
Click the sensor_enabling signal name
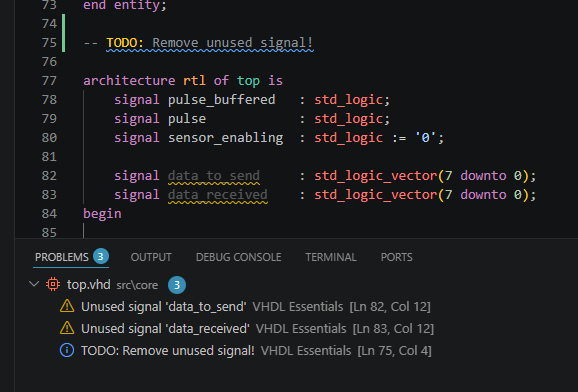pos(226,138)
